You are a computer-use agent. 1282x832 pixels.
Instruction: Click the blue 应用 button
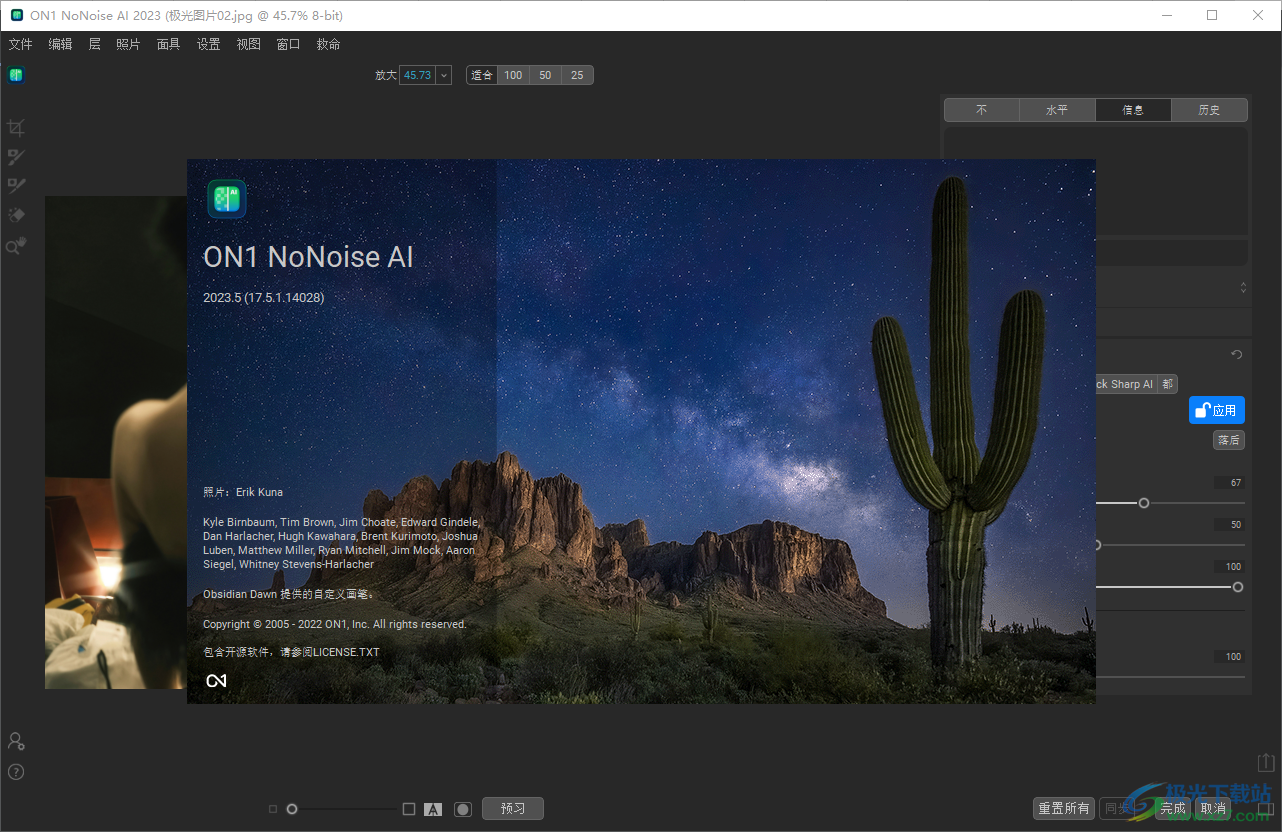pos(1216,410)
